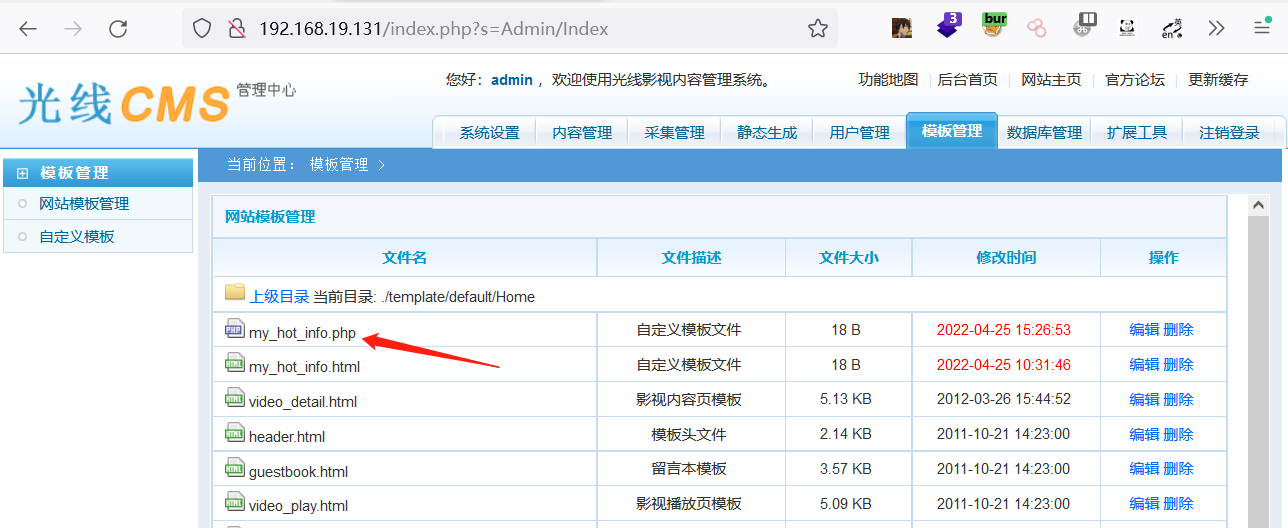Open the browser hamburger menu

point(1262,28)
